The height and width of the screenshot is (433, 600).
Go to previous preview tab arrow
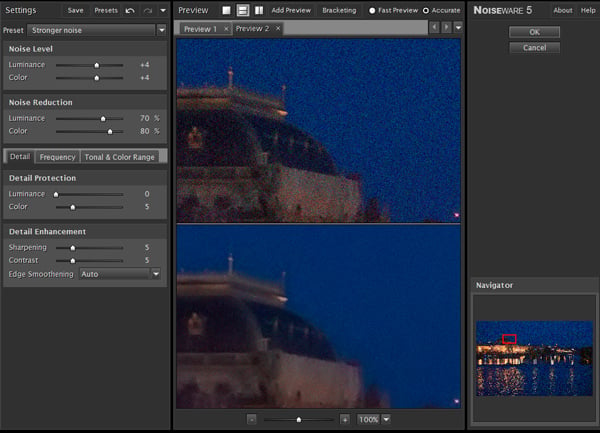click(x=434, y=28)
